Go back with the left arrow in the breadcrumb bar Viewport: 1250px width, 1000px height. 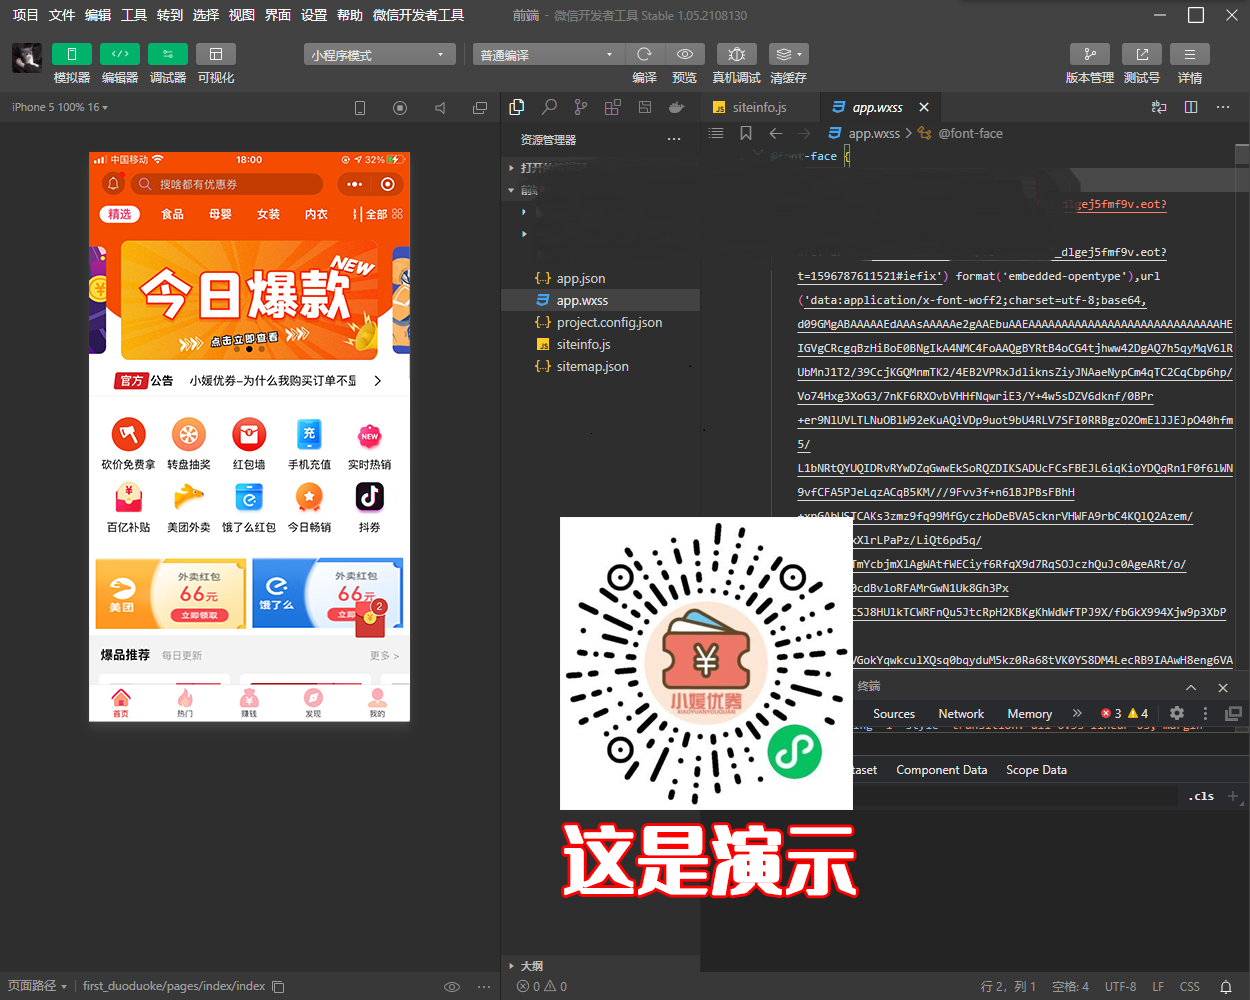click(x=776, y=133)
